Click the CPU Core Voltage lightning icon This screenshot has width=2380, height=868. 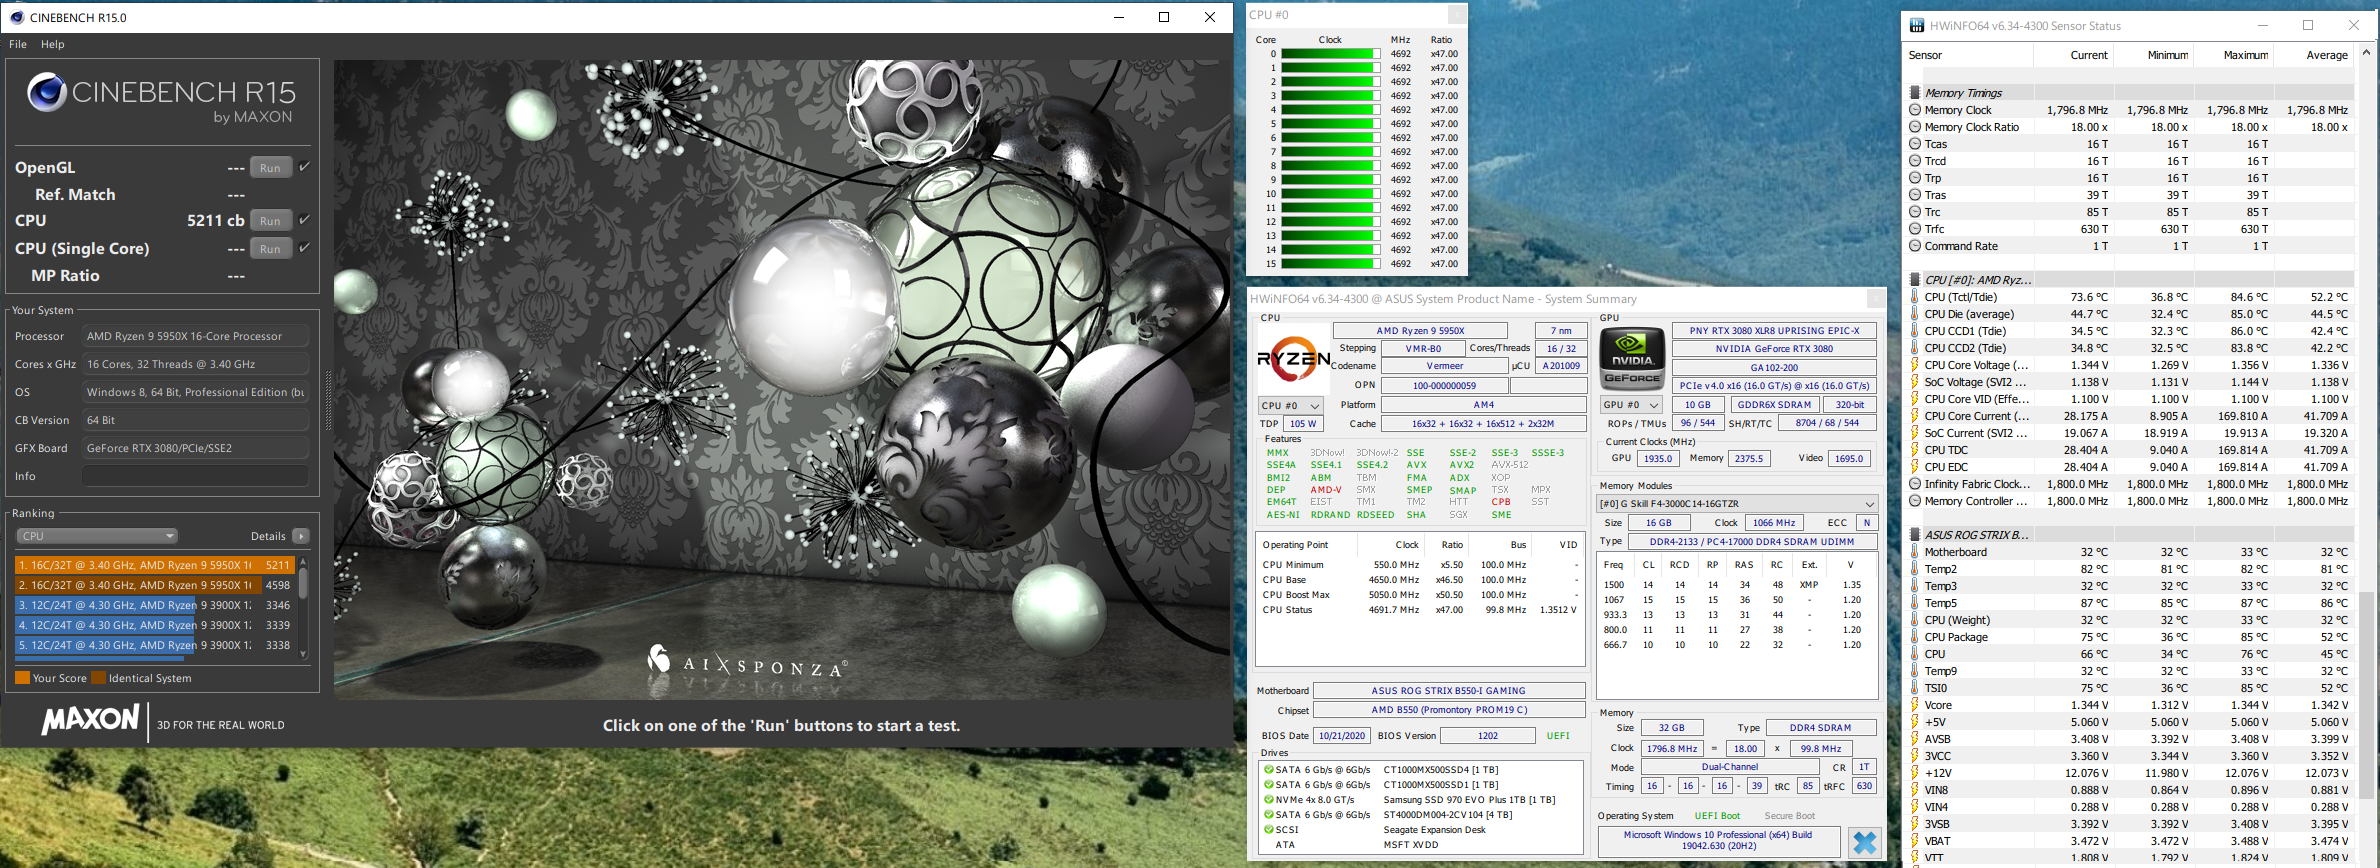point(1915,365)
